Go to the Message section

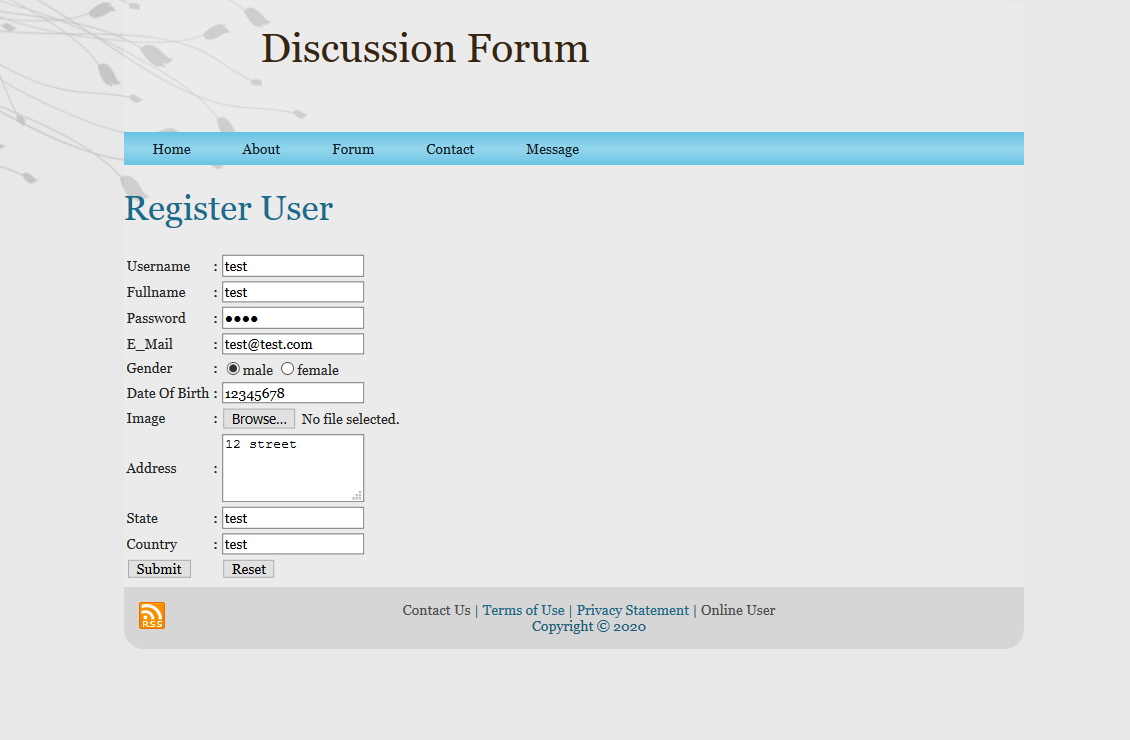coord(552,148)
